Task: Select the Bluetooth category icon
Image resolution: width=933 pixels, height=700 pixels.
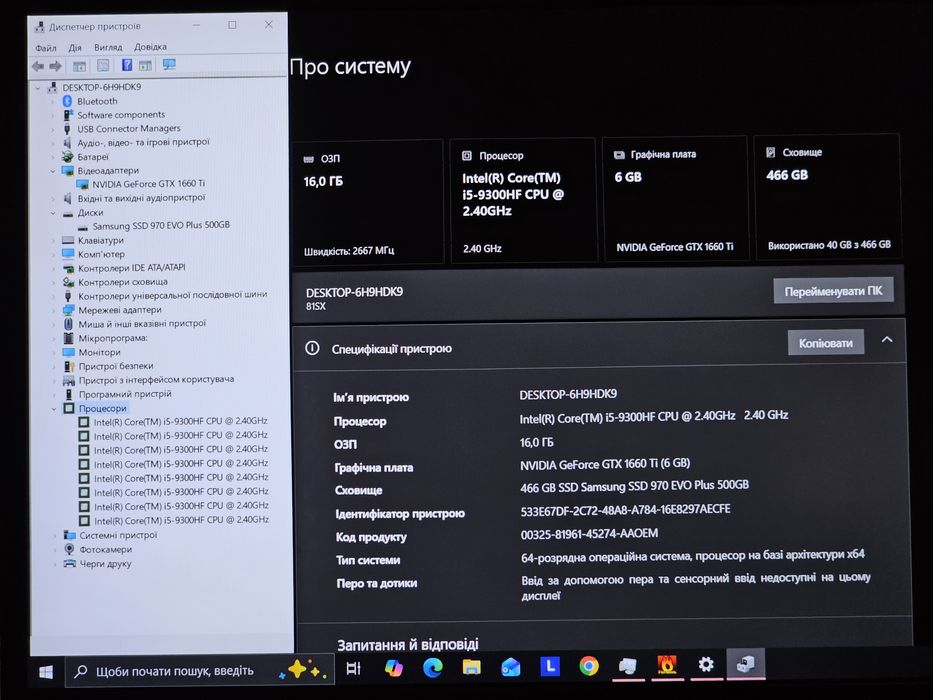Action: point(67,101)
